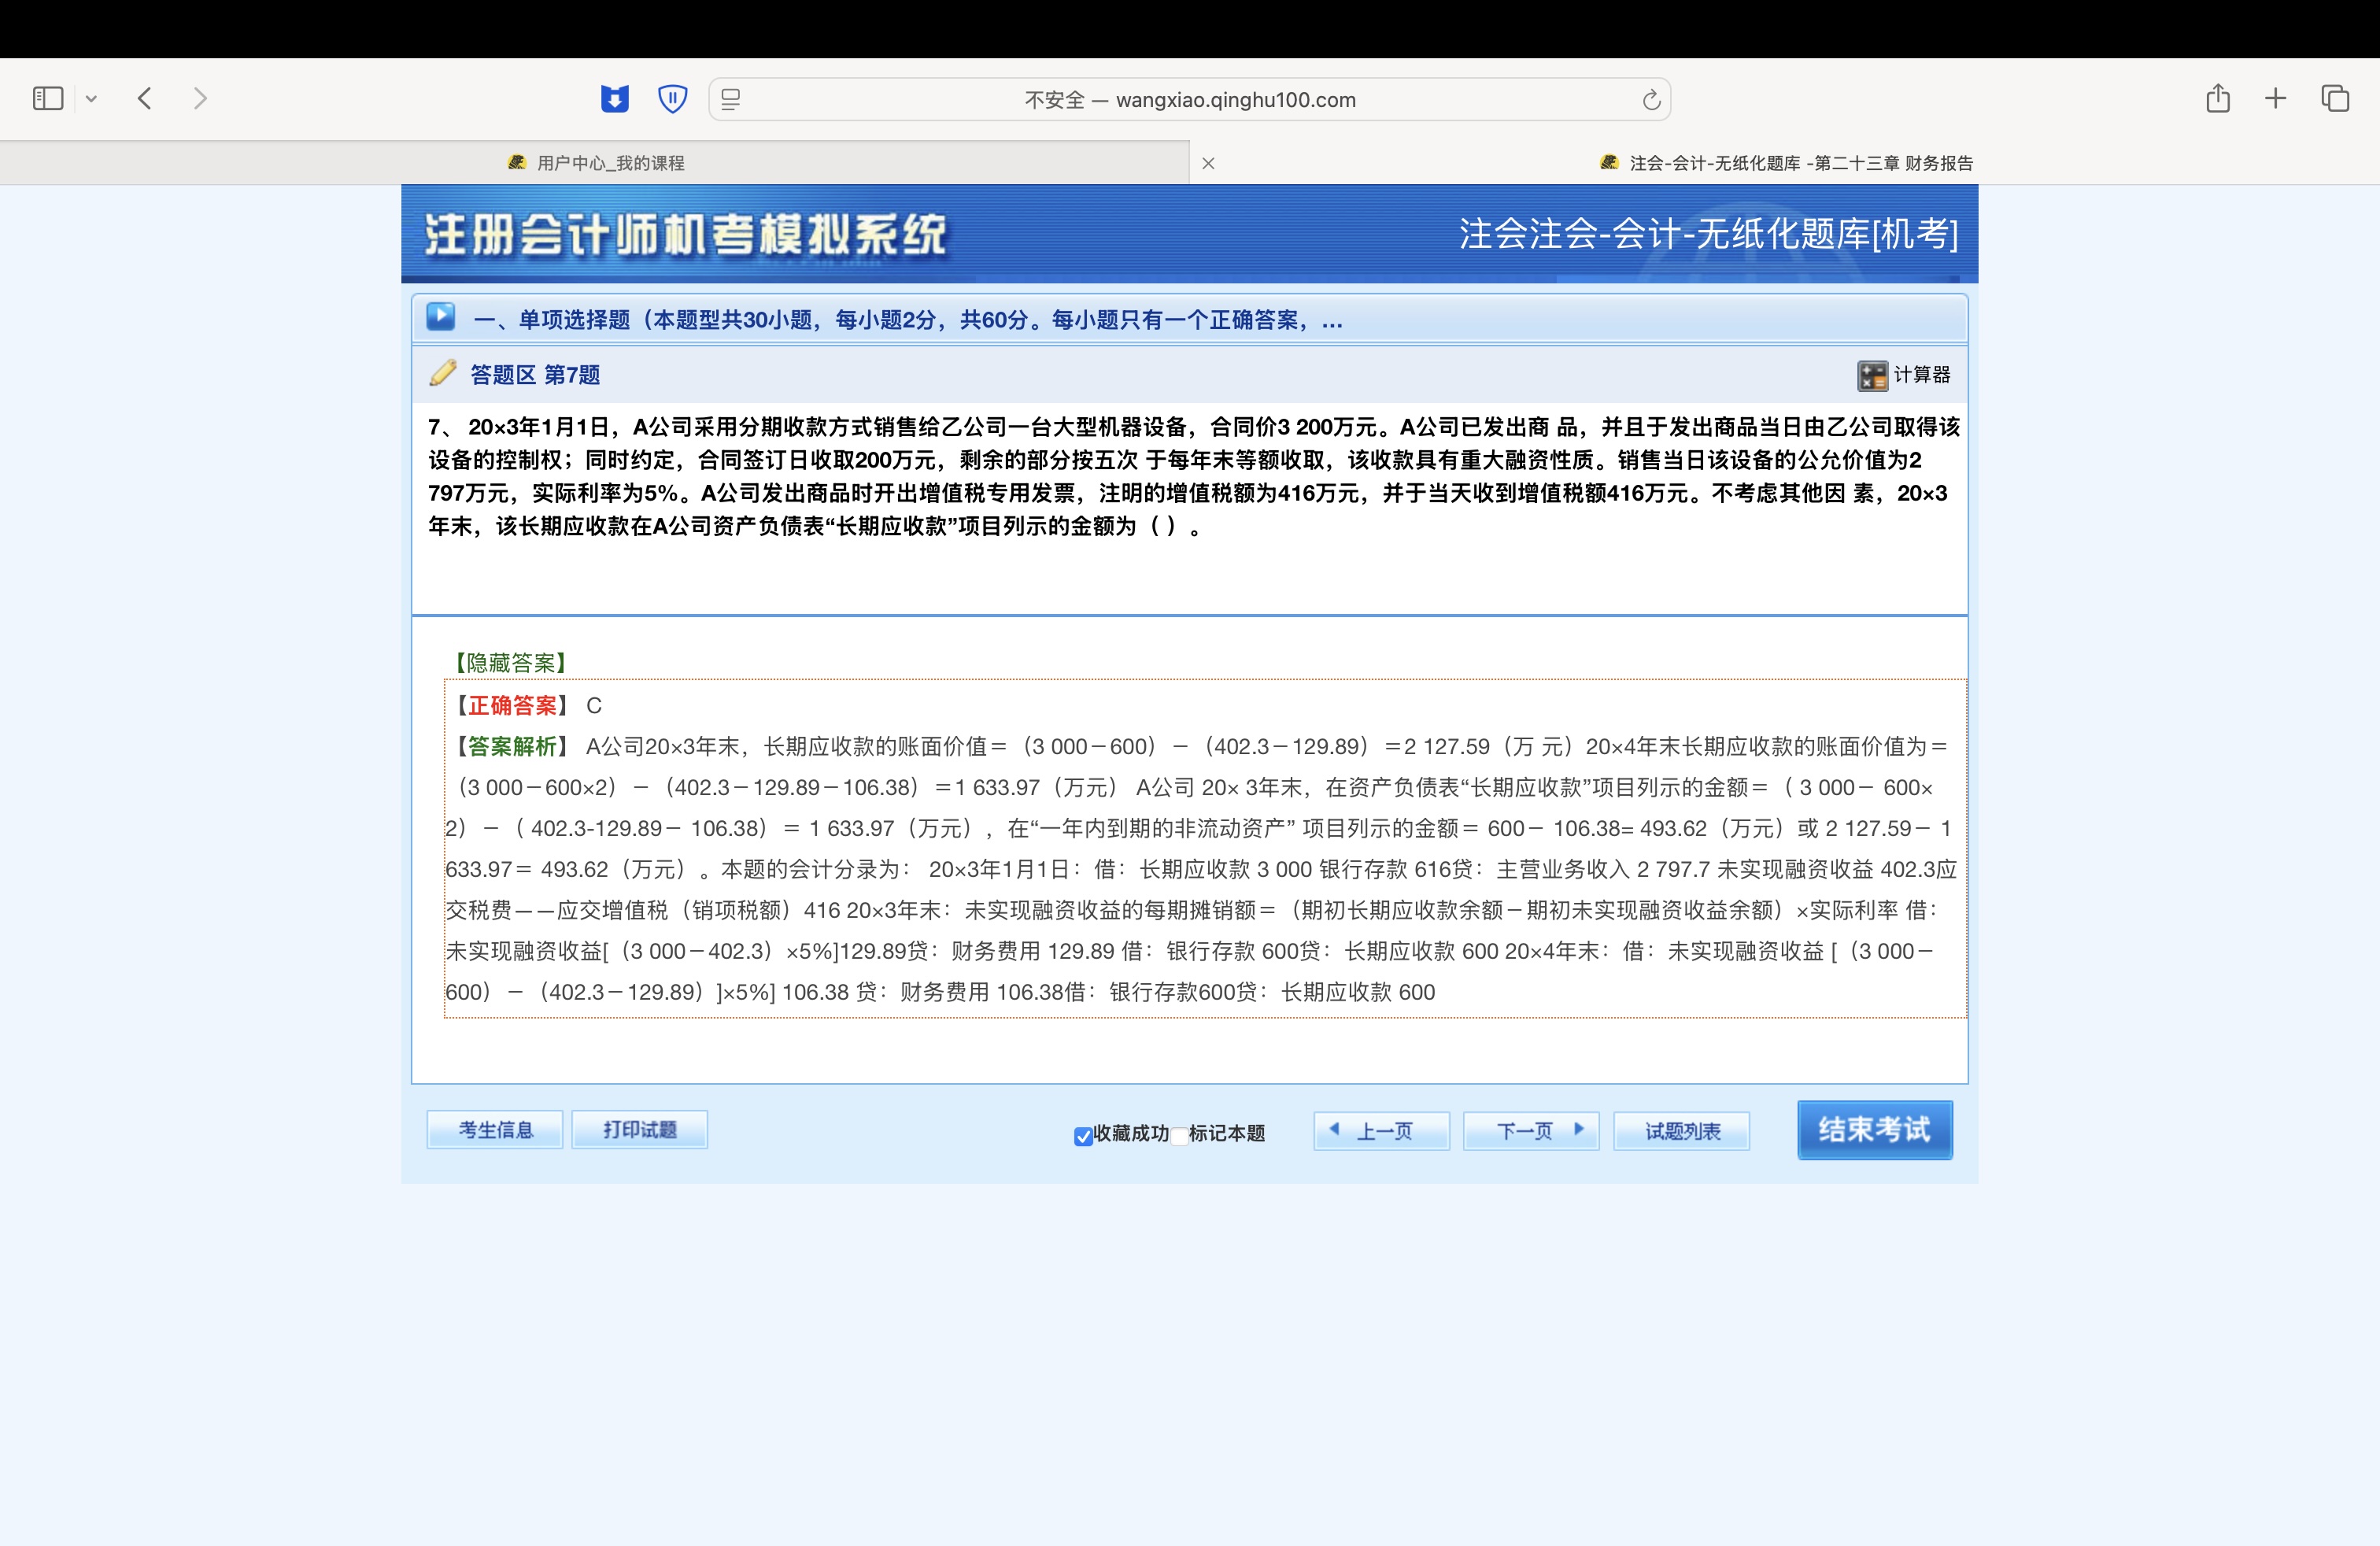Viewport: 2380px width, 1546px height.
Task: Open the blue bookmark shield extension icon
Action: coord(615,98)
